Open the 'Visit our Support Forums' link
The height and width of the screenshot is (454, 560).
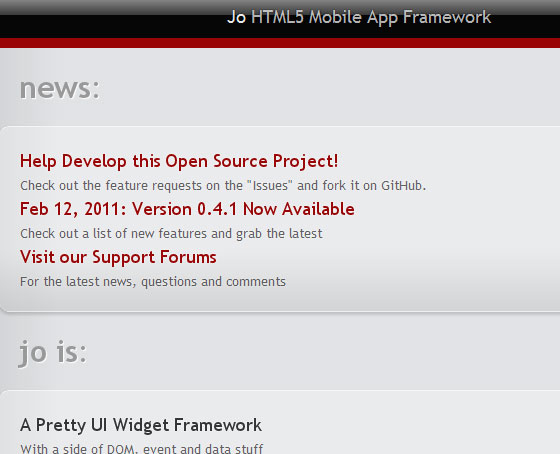coord(118,257)
